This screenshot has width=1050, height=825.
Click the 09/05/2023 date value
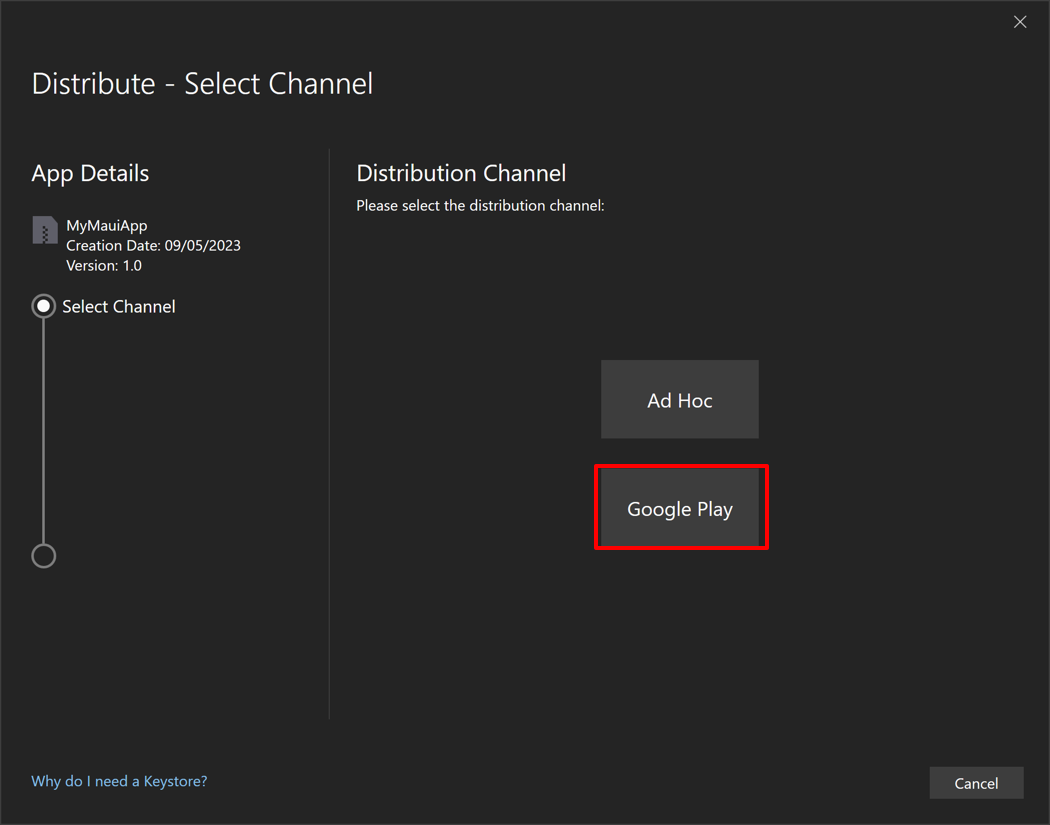(x=203, y=246)
